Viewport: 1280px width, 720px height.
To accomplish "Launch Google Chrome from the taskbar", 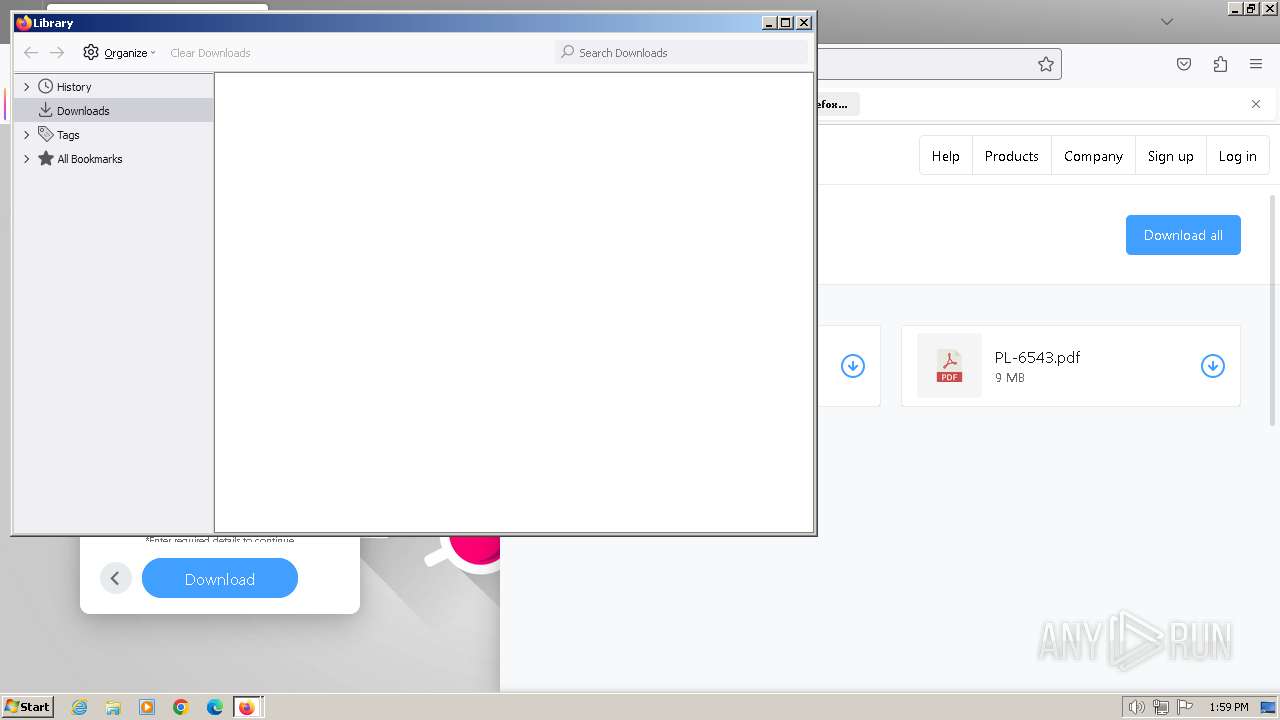I will (181, 707).
